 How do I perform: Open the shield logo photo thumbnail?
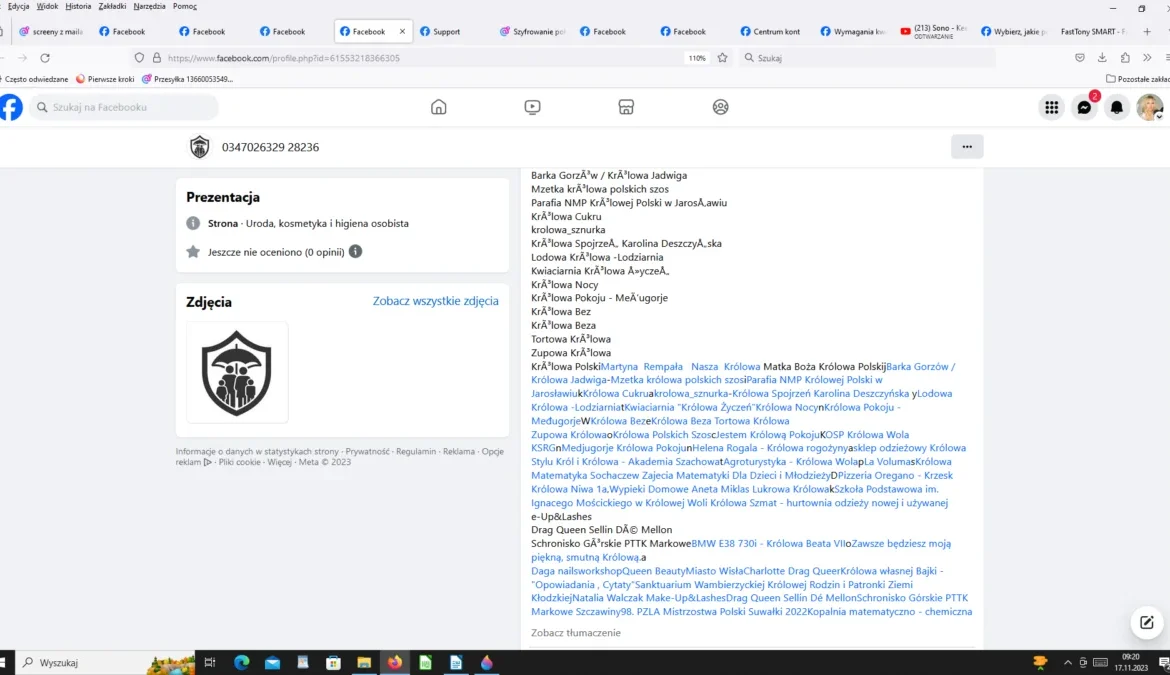237,372
